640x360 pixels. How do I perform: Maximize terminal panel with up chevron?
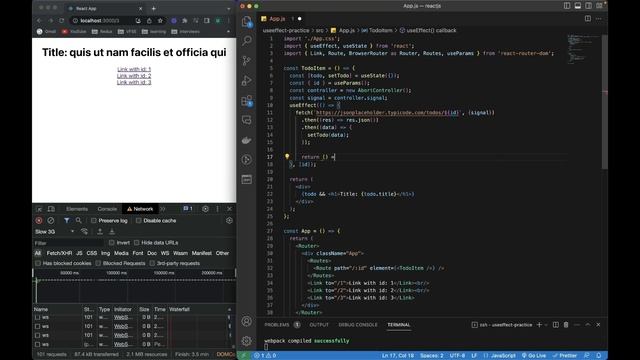[x=588, y=325]
